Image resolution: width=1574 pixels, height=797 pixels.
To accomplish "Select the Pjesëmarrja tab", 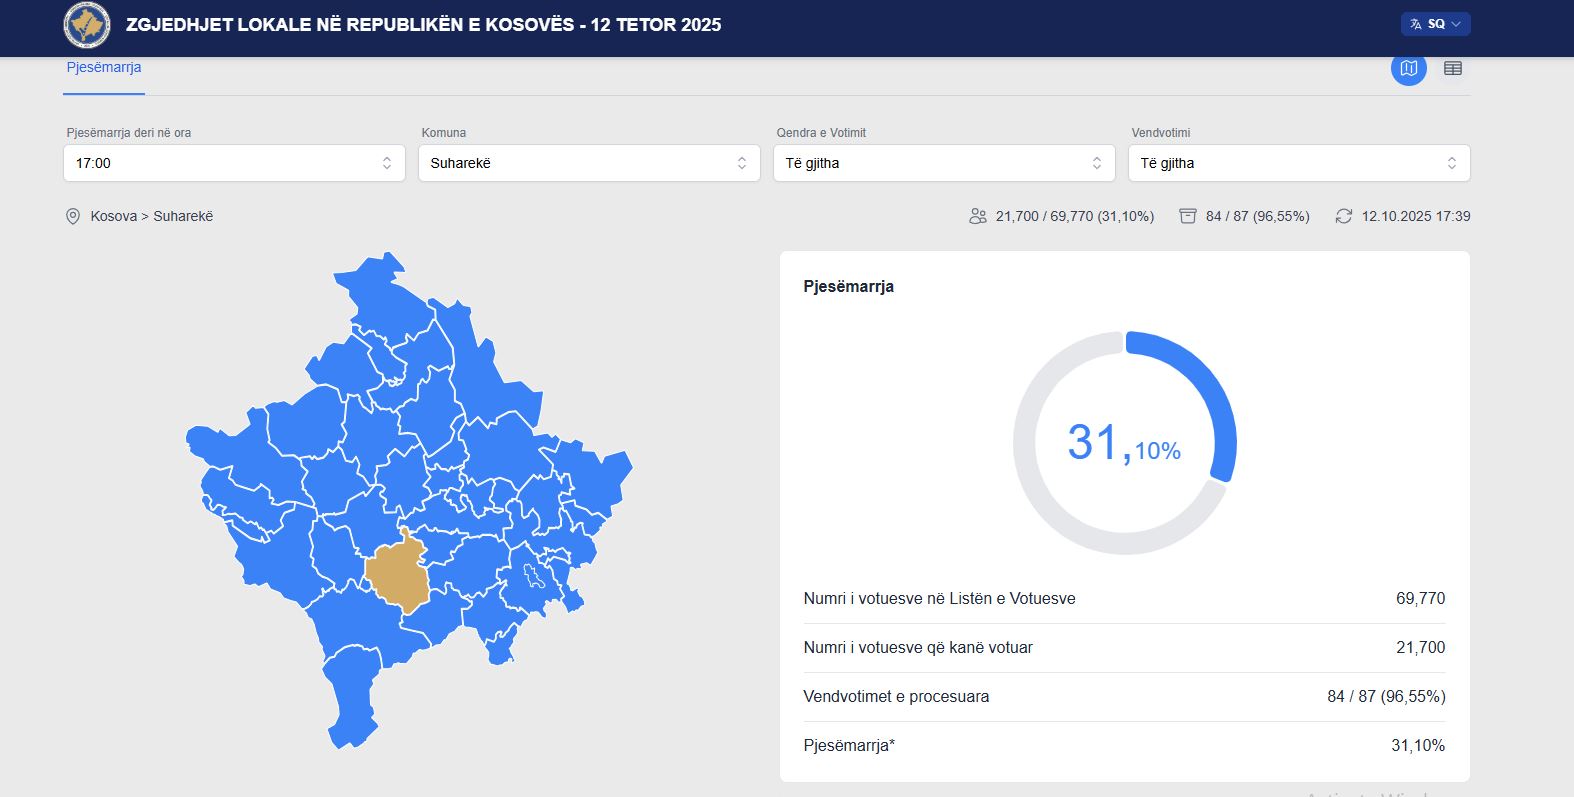I will point(104,67).
